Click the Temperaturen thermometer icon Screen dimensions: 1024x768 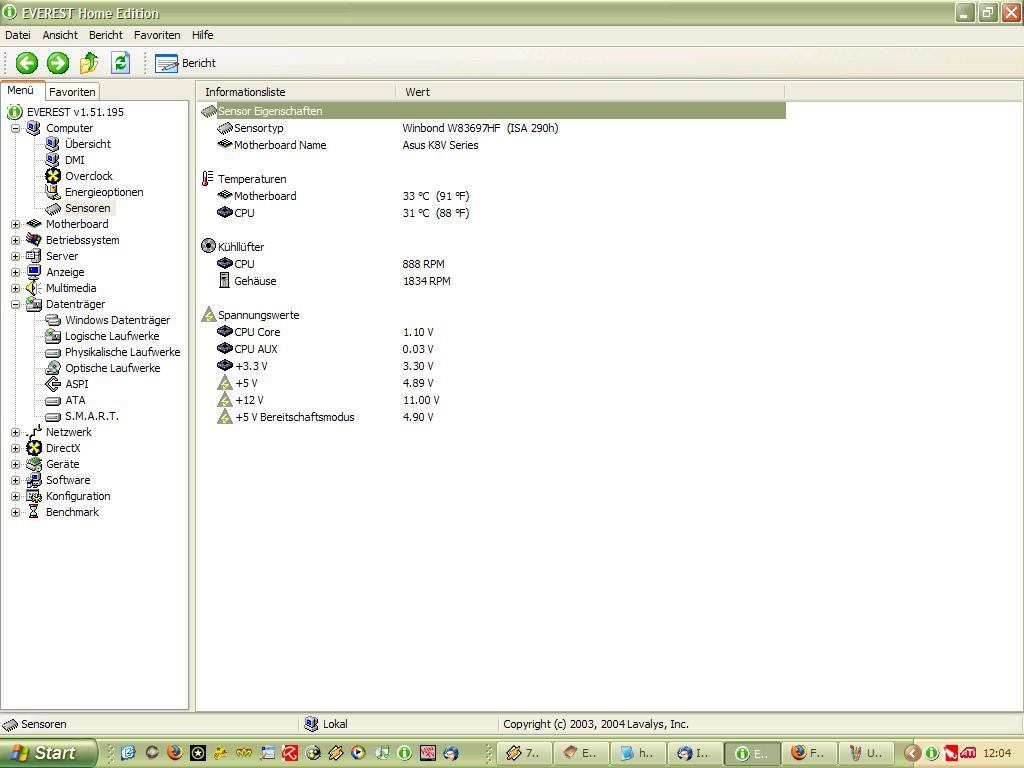tap(208, 179)
